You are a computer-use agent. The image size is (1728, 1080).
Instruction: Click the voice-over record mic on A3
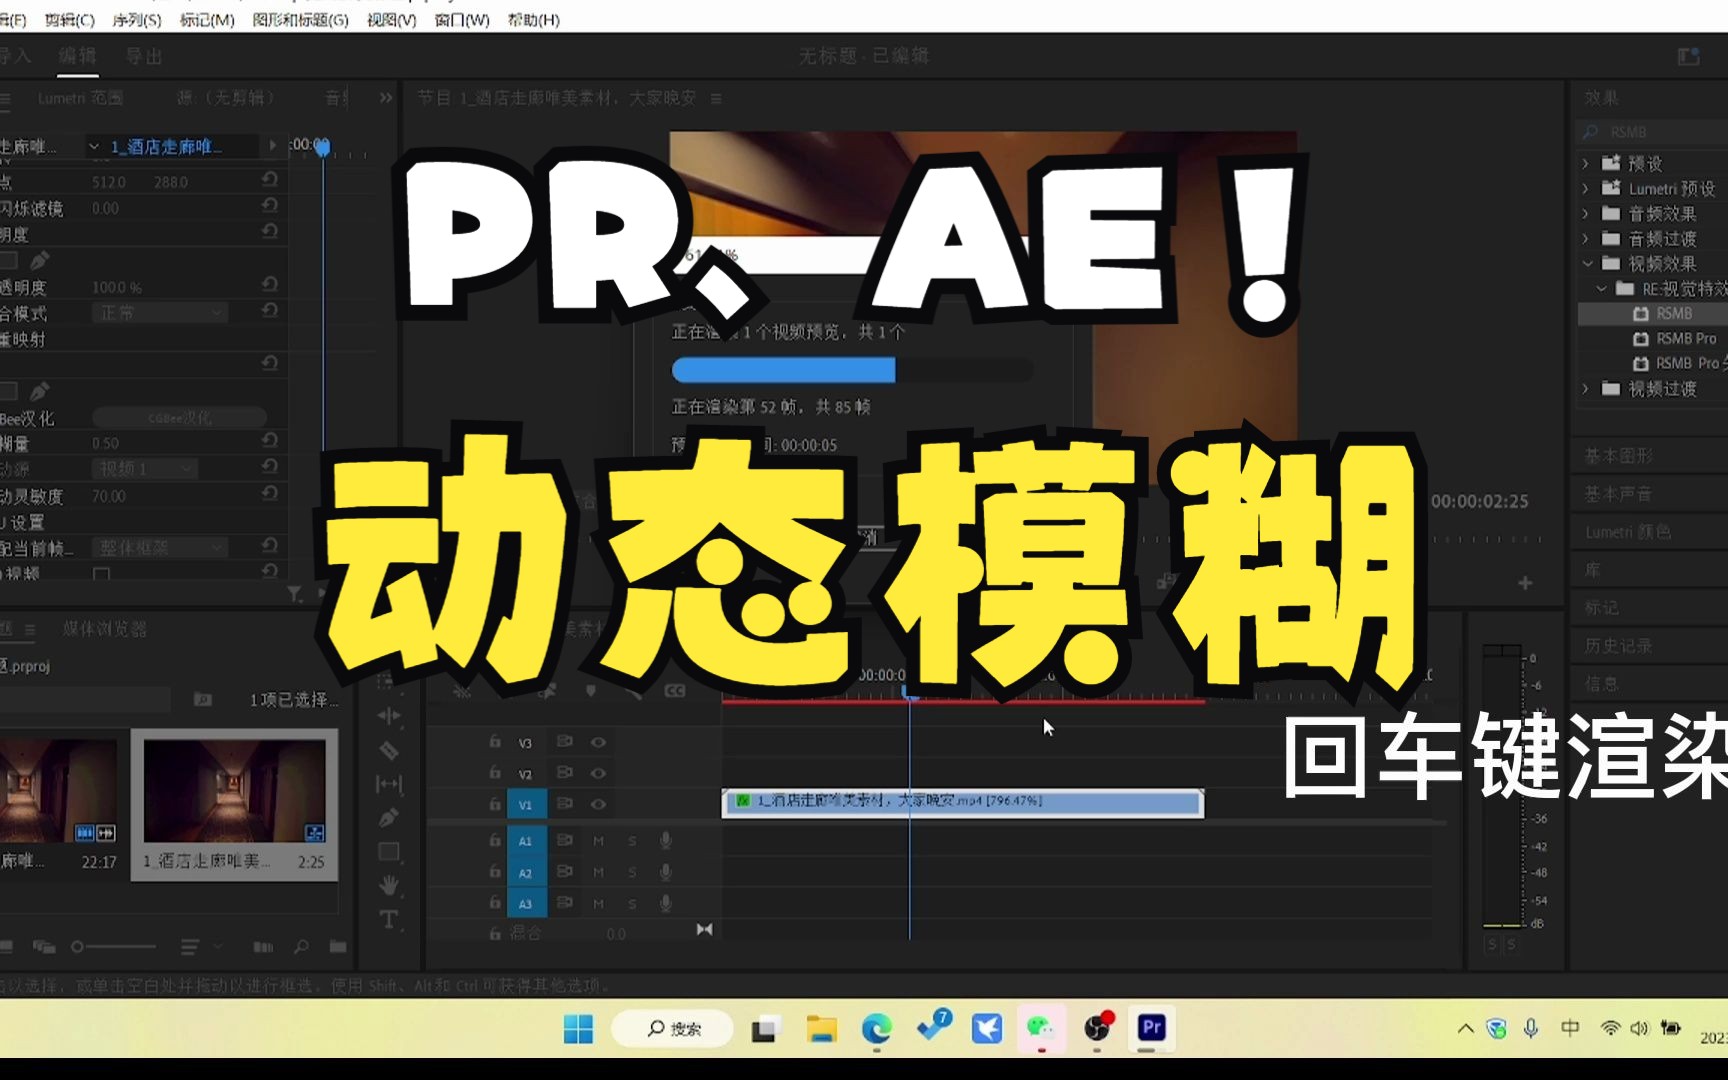[665, 903]
